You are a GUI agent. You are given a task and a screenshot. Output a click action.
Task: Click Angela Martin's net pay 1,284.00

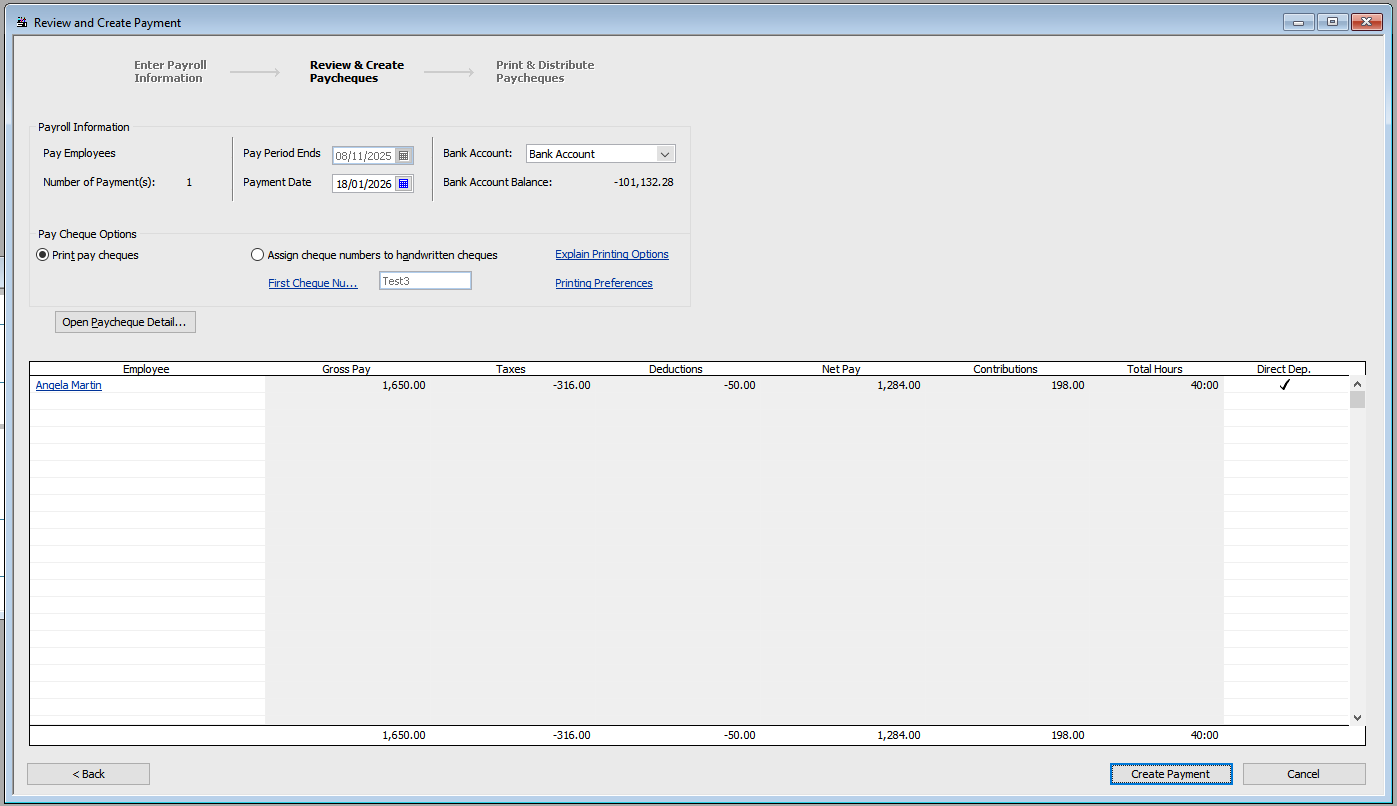click(x=899, y=385)
